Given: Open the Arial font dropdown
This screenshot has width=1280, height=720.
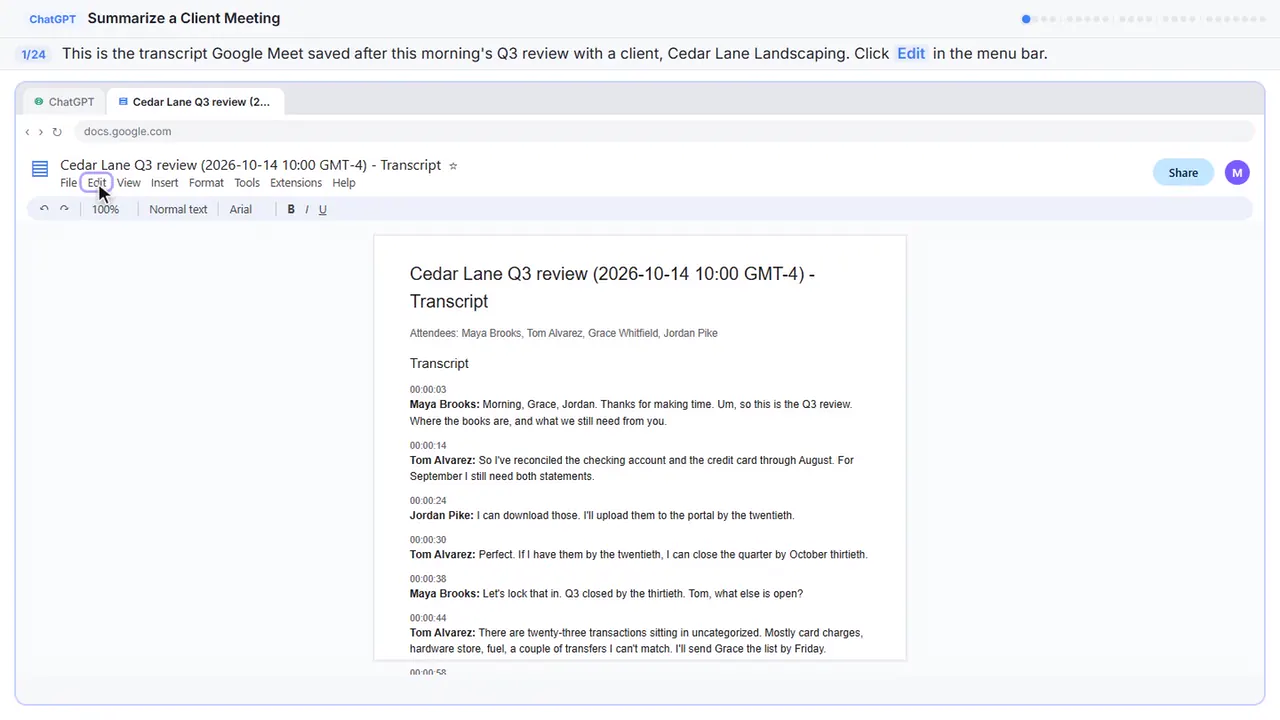Looking at the screenshot, I should [x=241, y=209].
